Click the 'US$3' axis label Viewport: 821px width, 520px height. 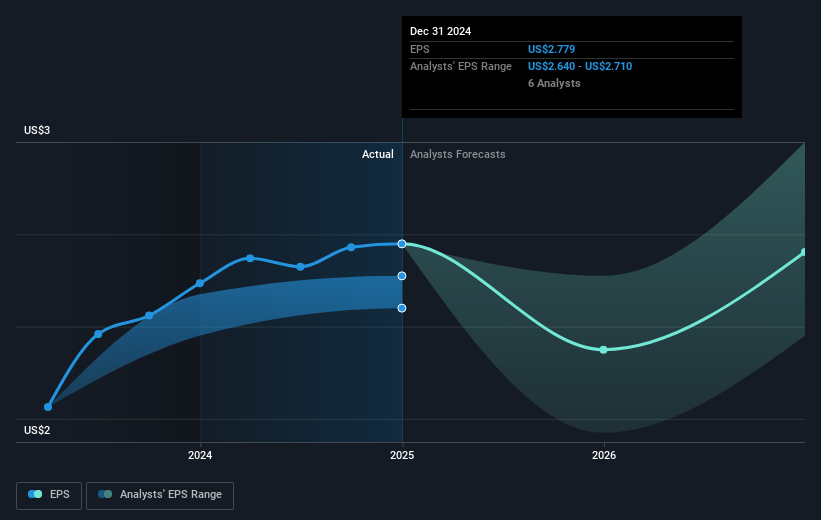[37, 130]
